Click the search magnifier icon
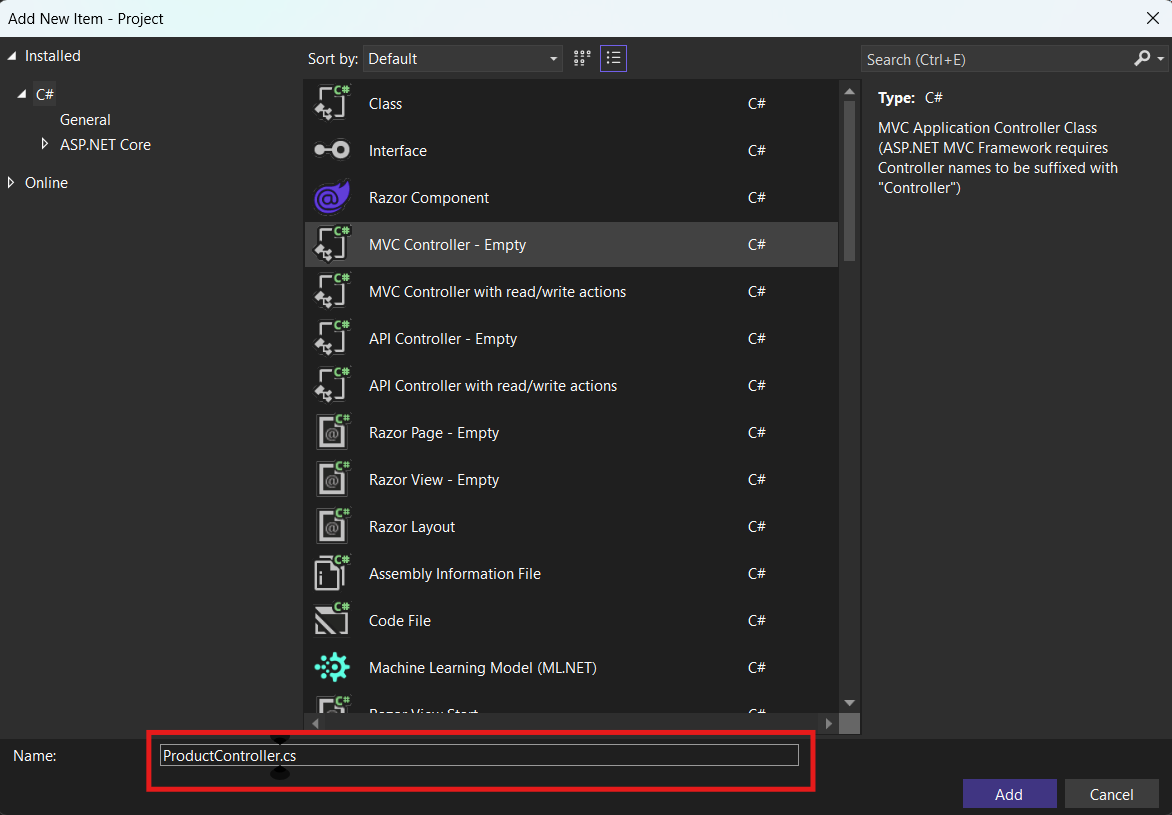 (1142, 59)
